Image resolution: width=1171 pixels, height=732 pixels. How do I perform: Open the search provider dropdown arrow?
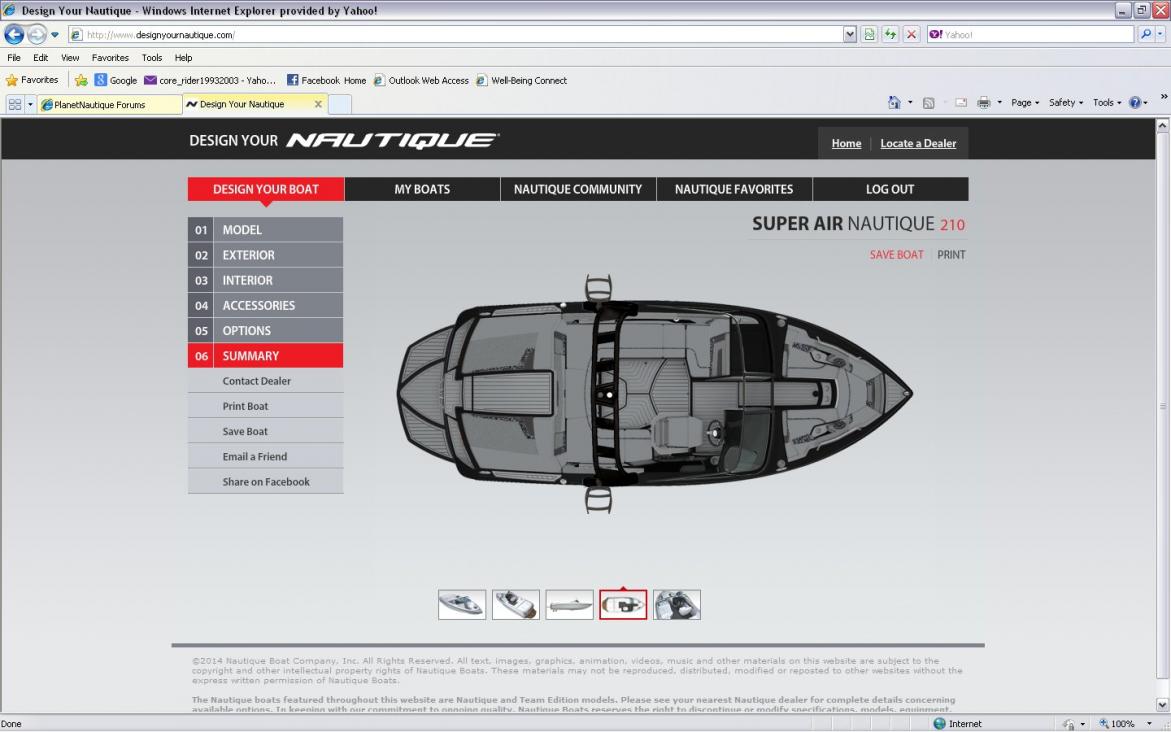pos(1160,34)
